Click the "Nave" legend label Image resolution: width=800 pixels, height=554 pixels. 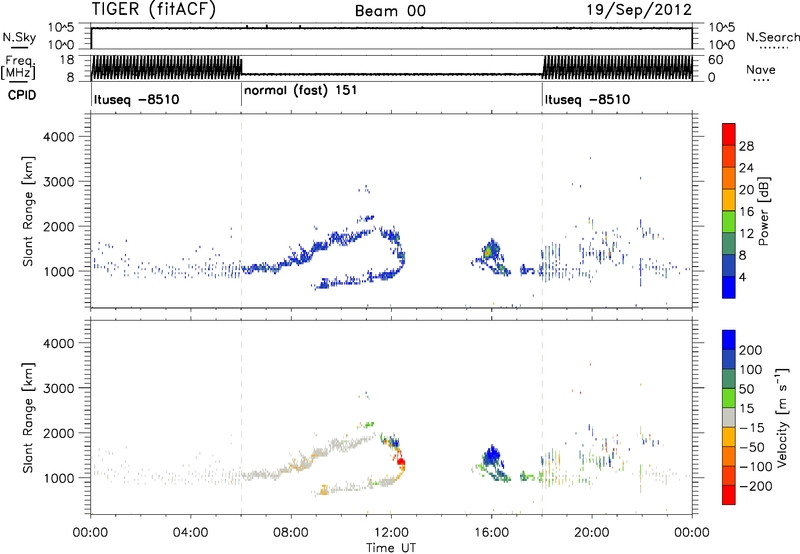coord(761,69)
